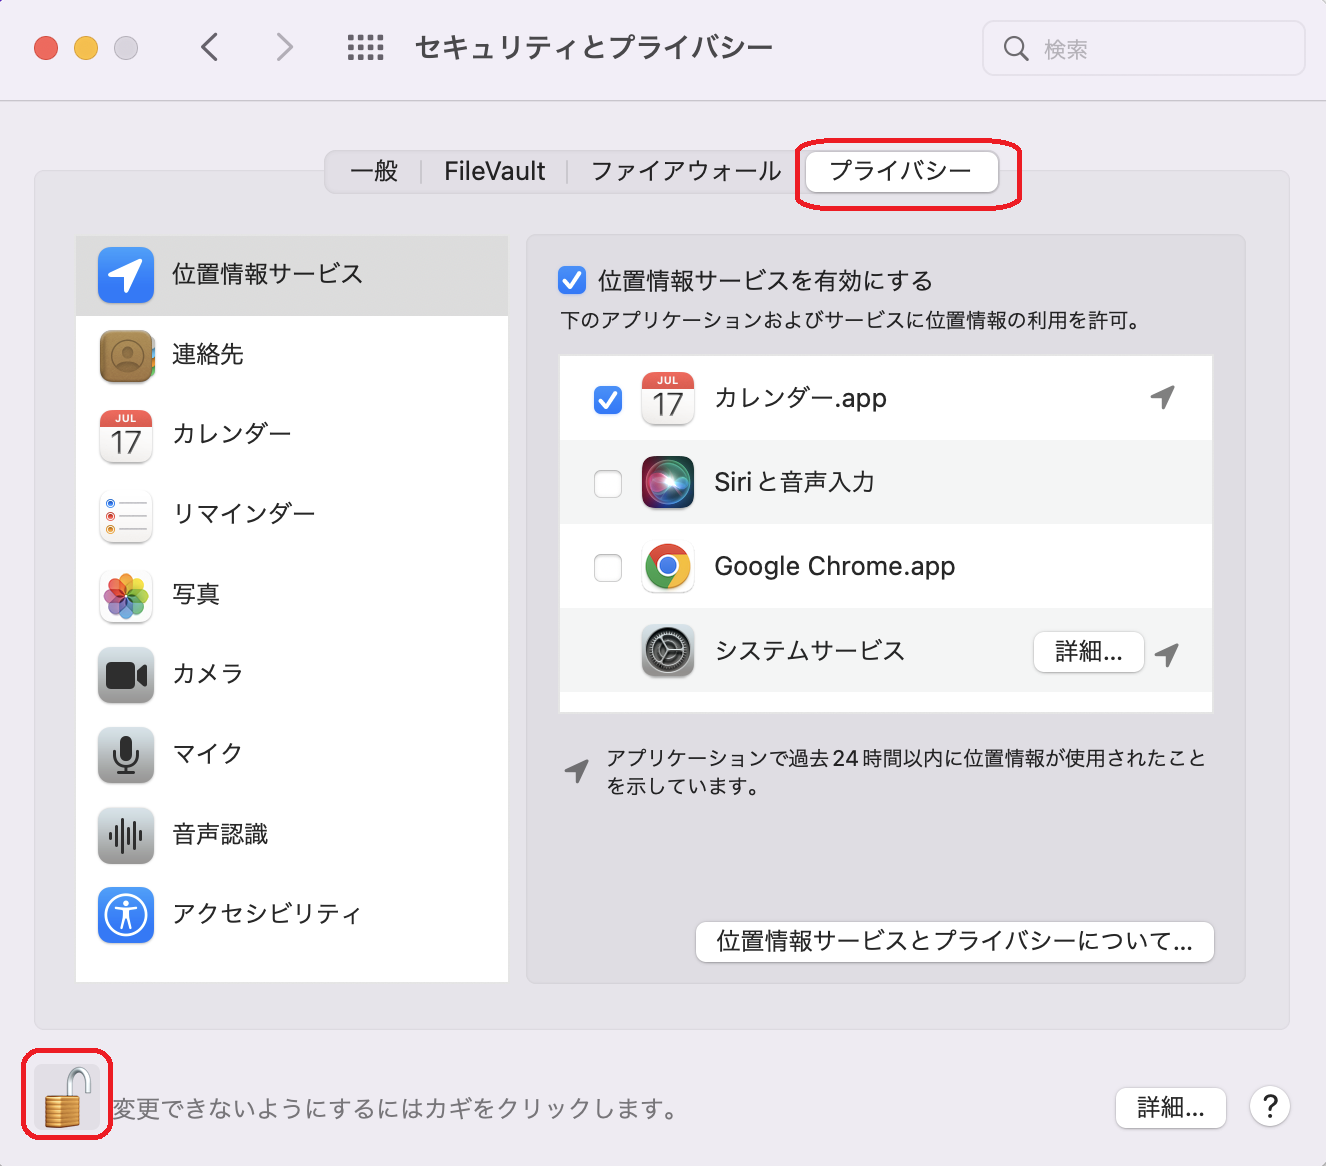Click 位置情報サービスとプライバシーについて... button
This screenshot has width=1326, height=1166.
[954, 942]
